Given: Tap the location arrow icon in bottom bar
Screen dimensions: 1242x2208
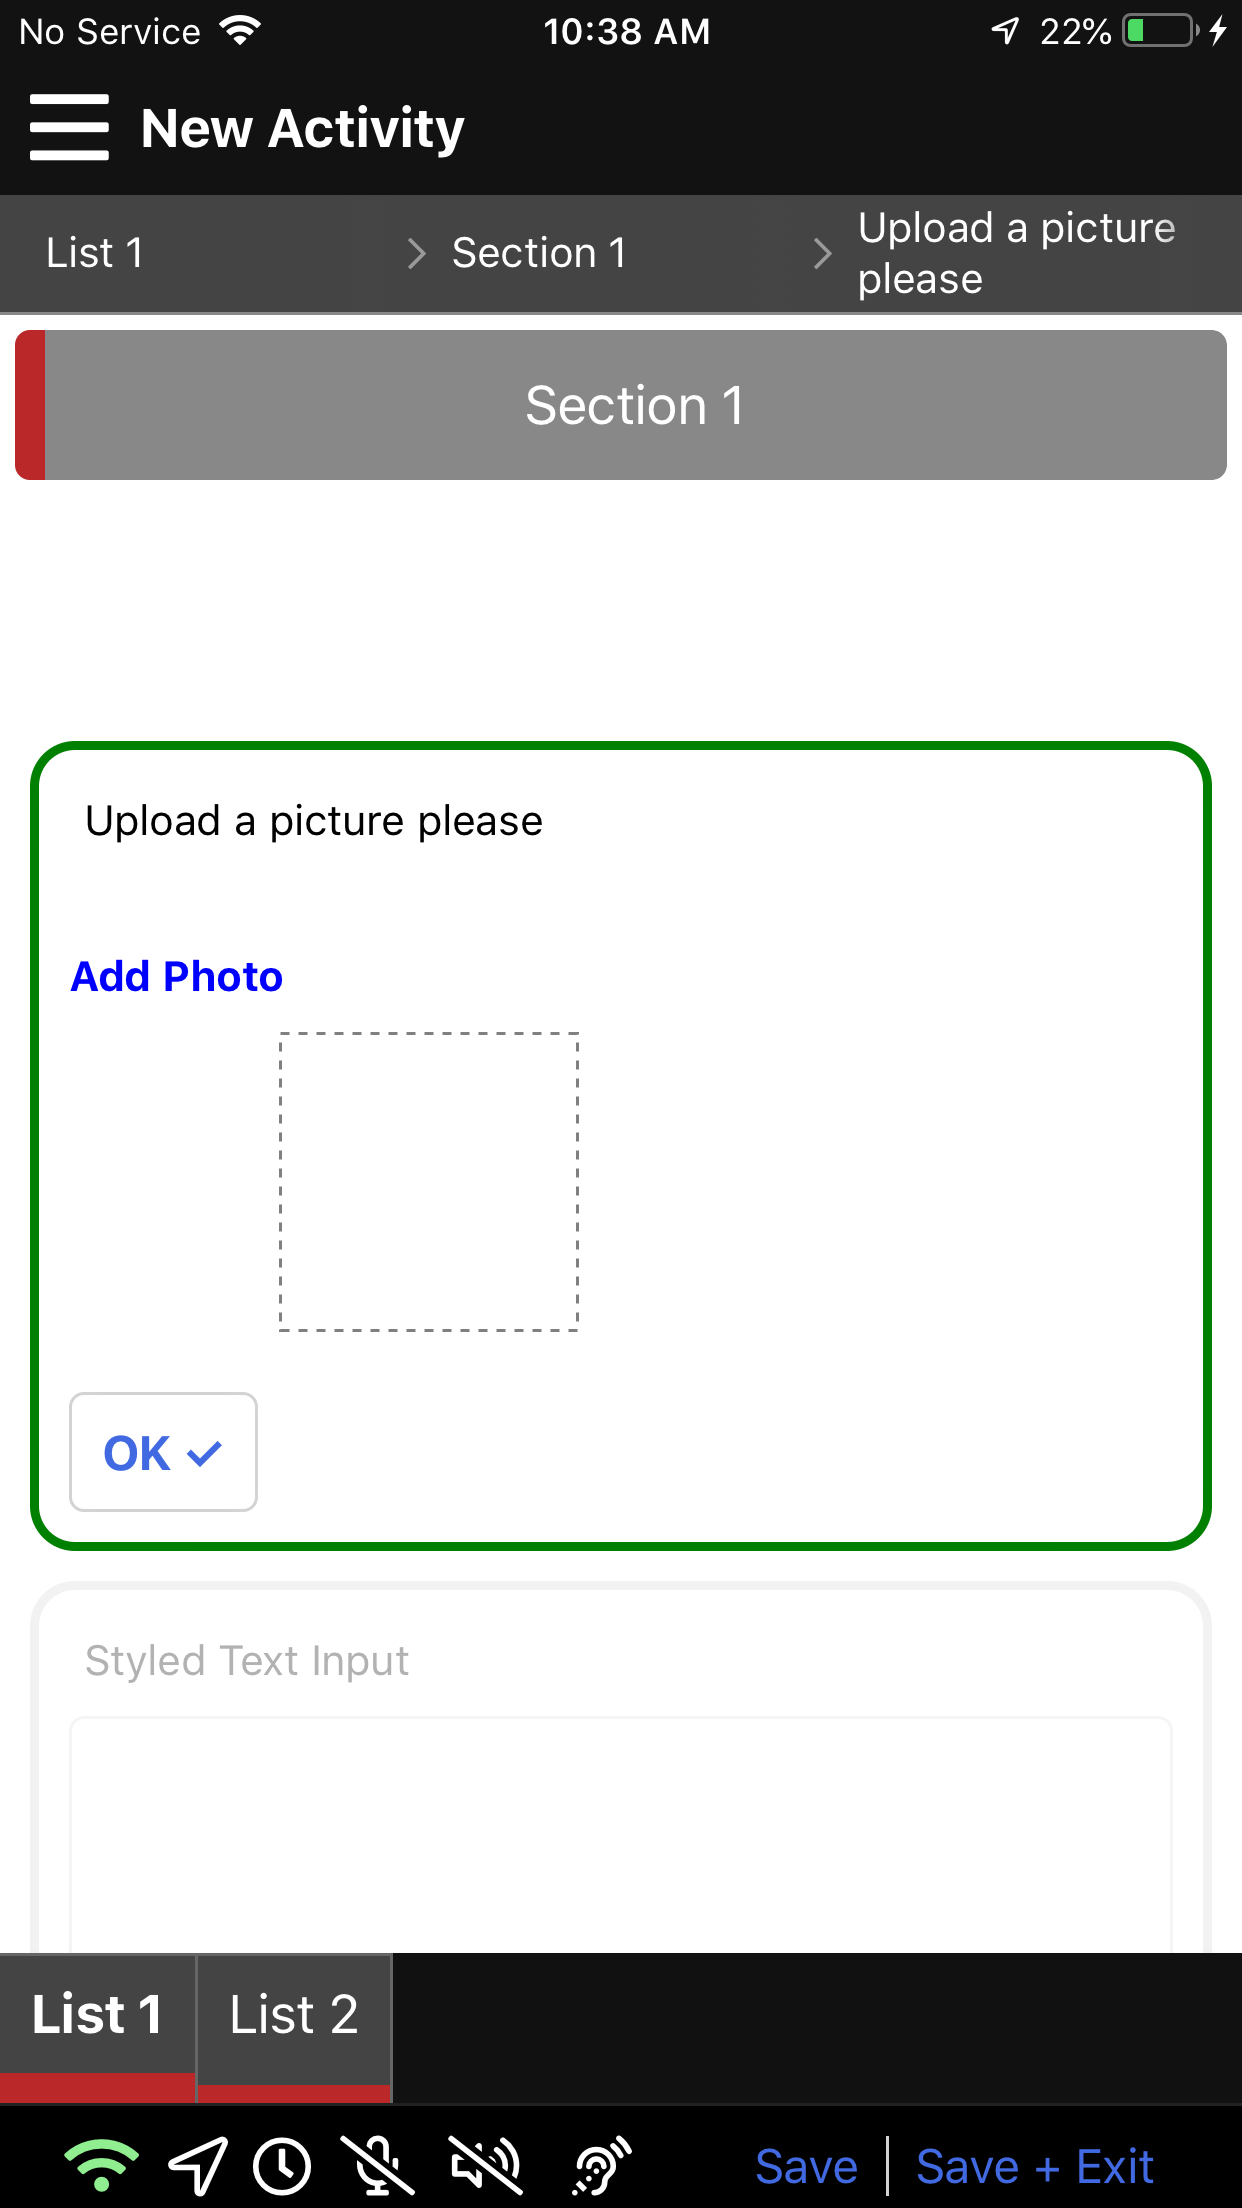Looking at the screenshot, I should 197,2166.
